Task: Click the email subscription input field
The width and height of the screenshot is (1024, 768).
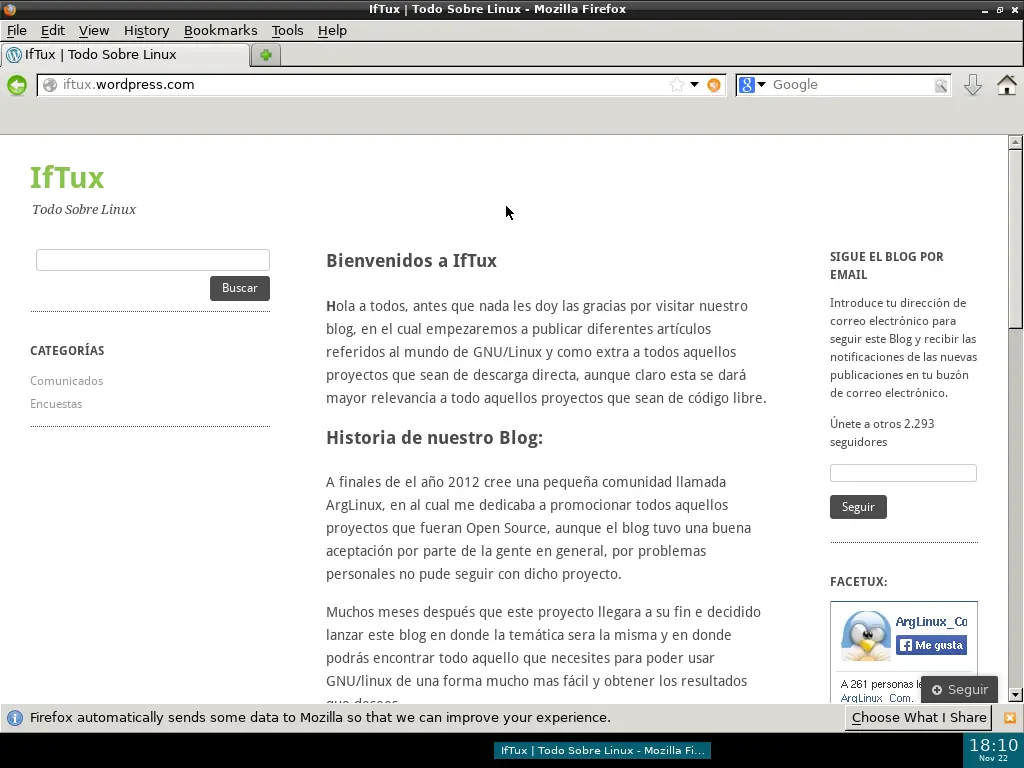Action: [x=903, y=473]
